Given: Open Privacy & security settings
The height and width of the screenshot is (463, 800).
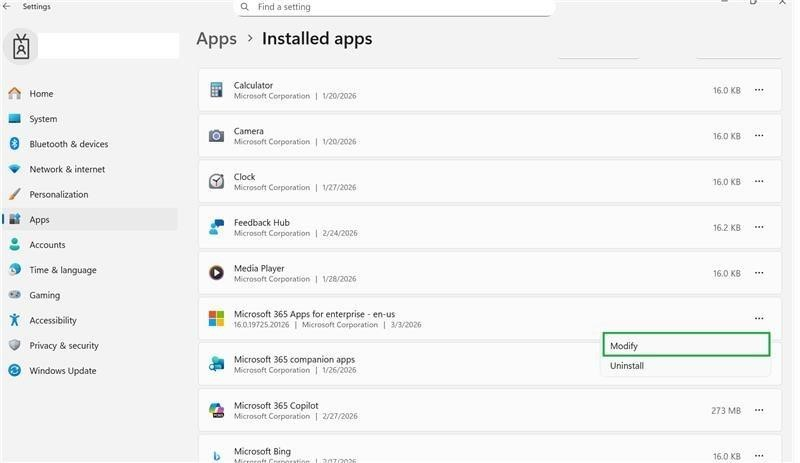Looking at the screenshot, I should 90,345.
